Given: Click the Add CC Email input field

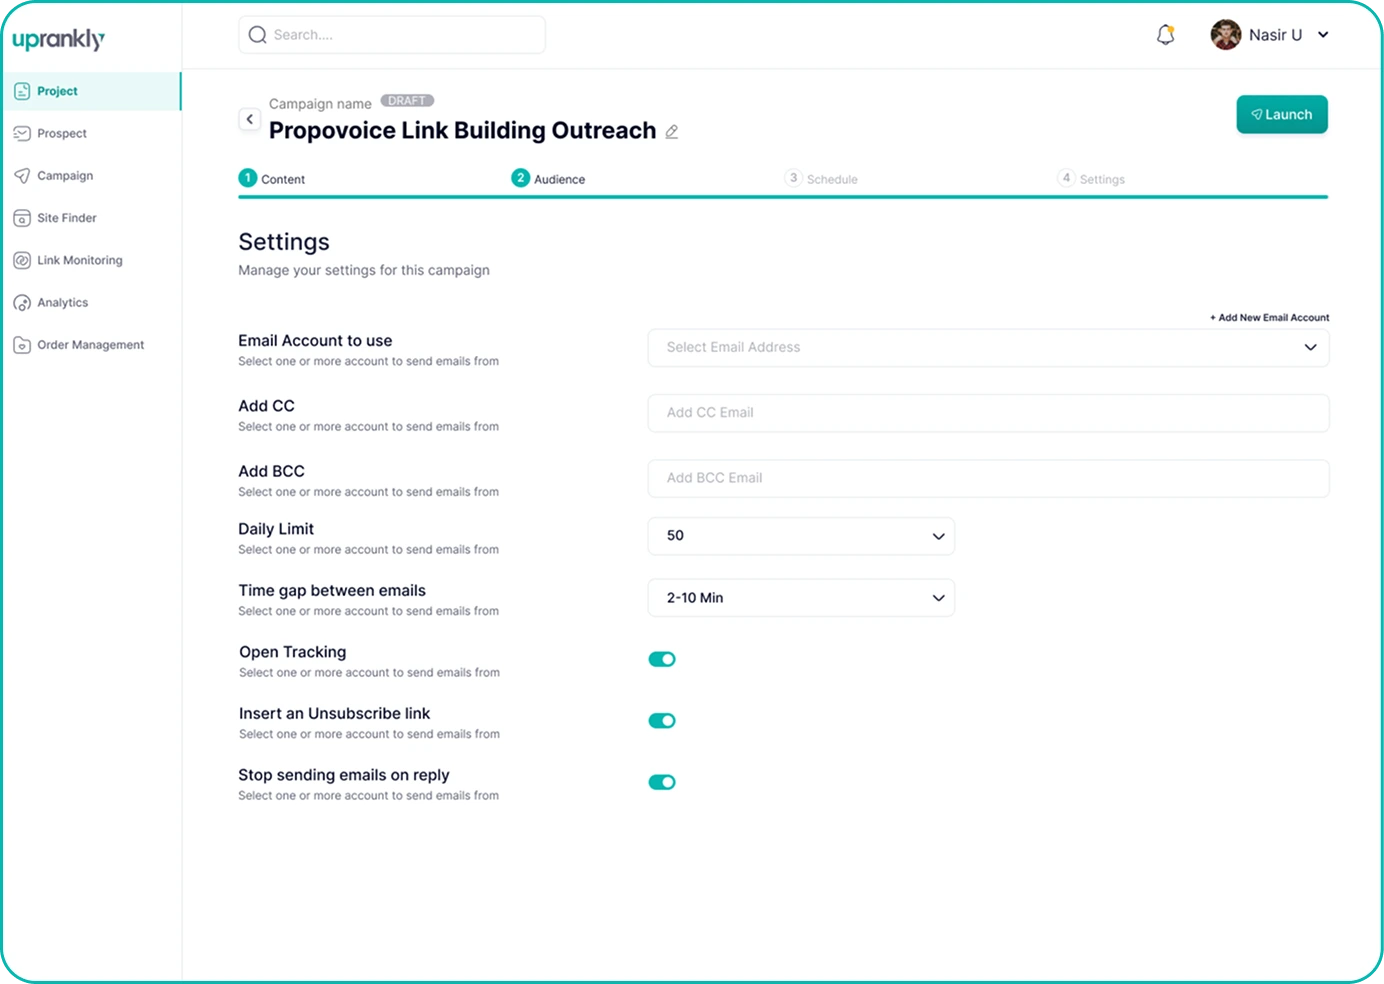Looking at the screenshot, I should click(x=988, y=413).
